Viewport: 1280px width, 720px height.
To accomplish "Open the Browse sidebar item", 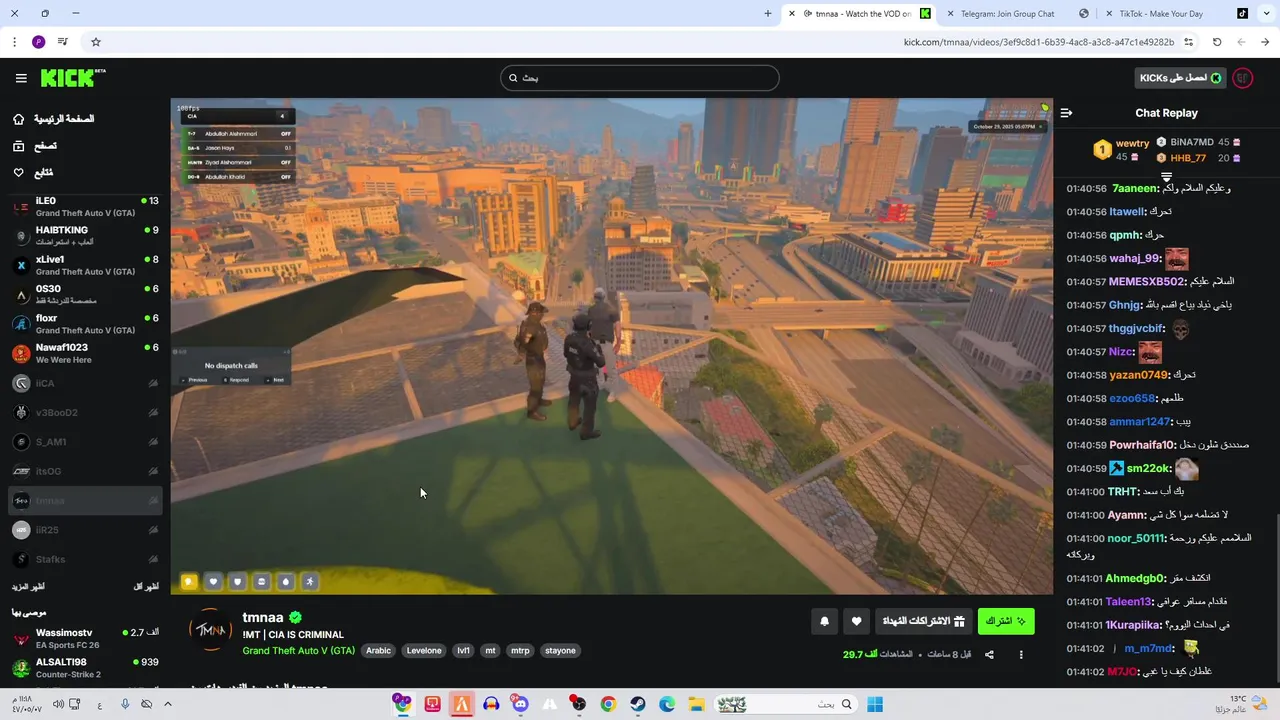I will (x=34, y=146).
